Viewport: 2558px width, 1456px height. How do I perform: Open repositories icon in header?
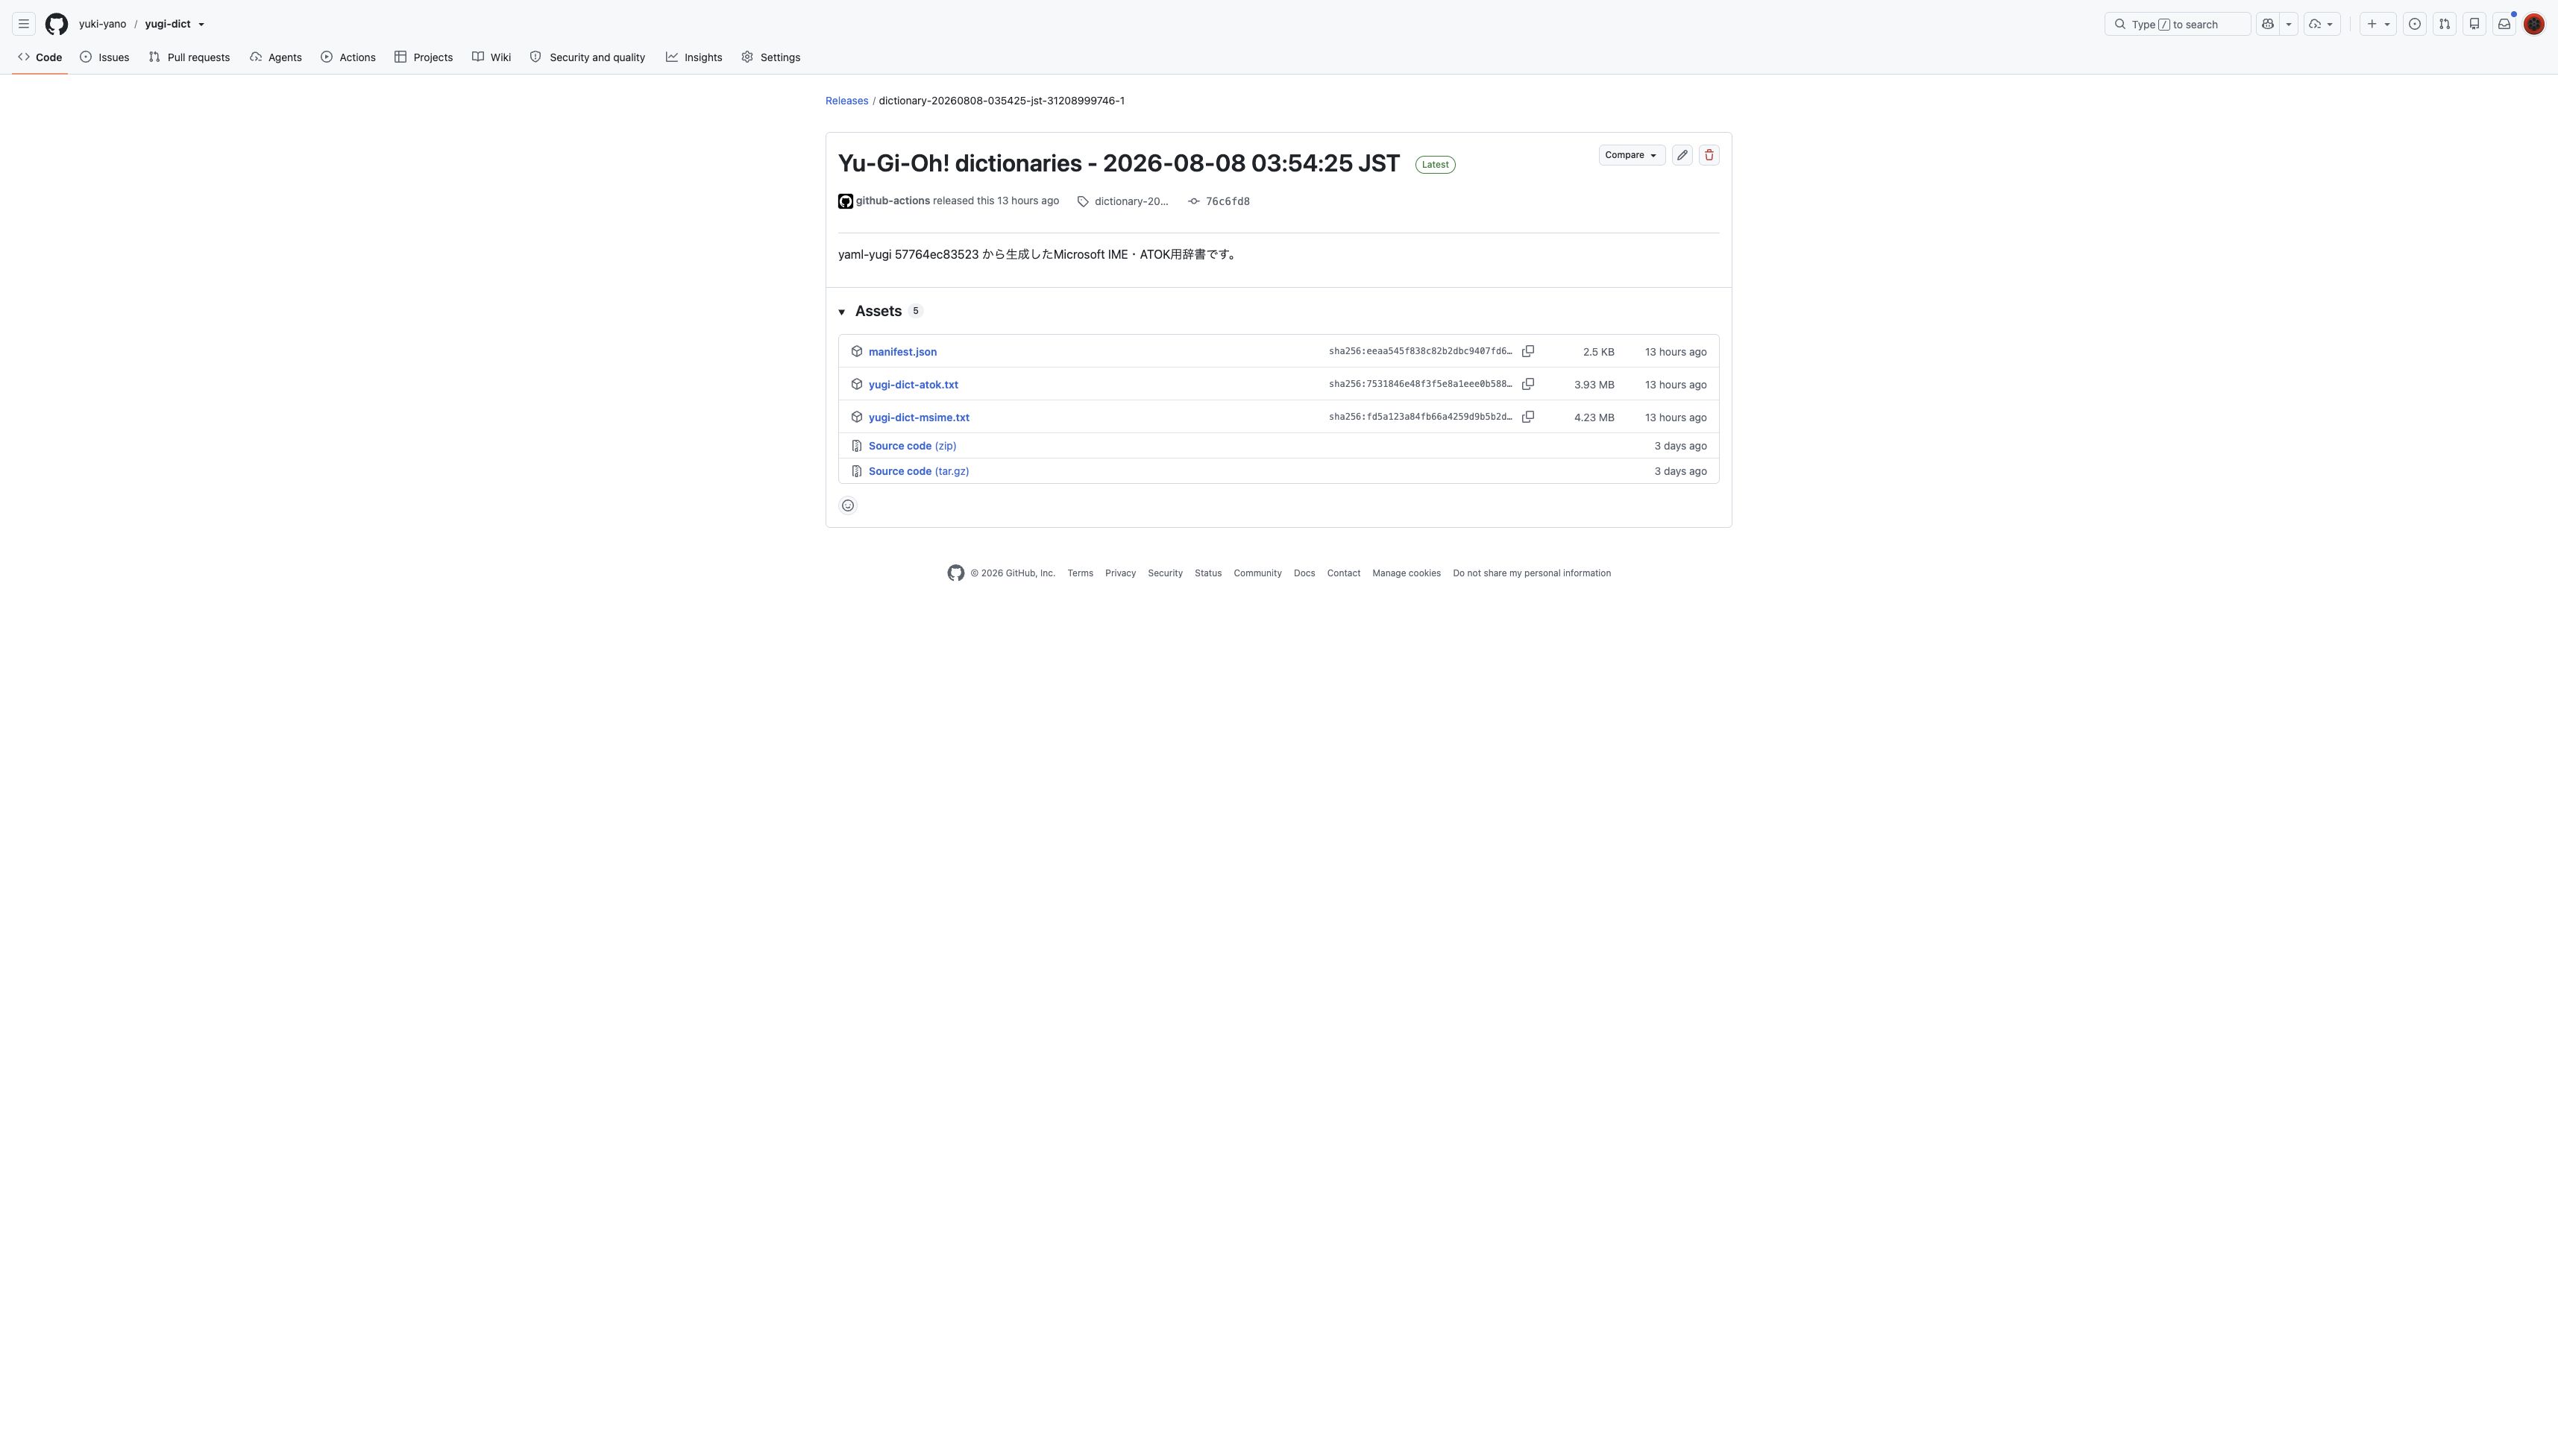click(2474, 24)
